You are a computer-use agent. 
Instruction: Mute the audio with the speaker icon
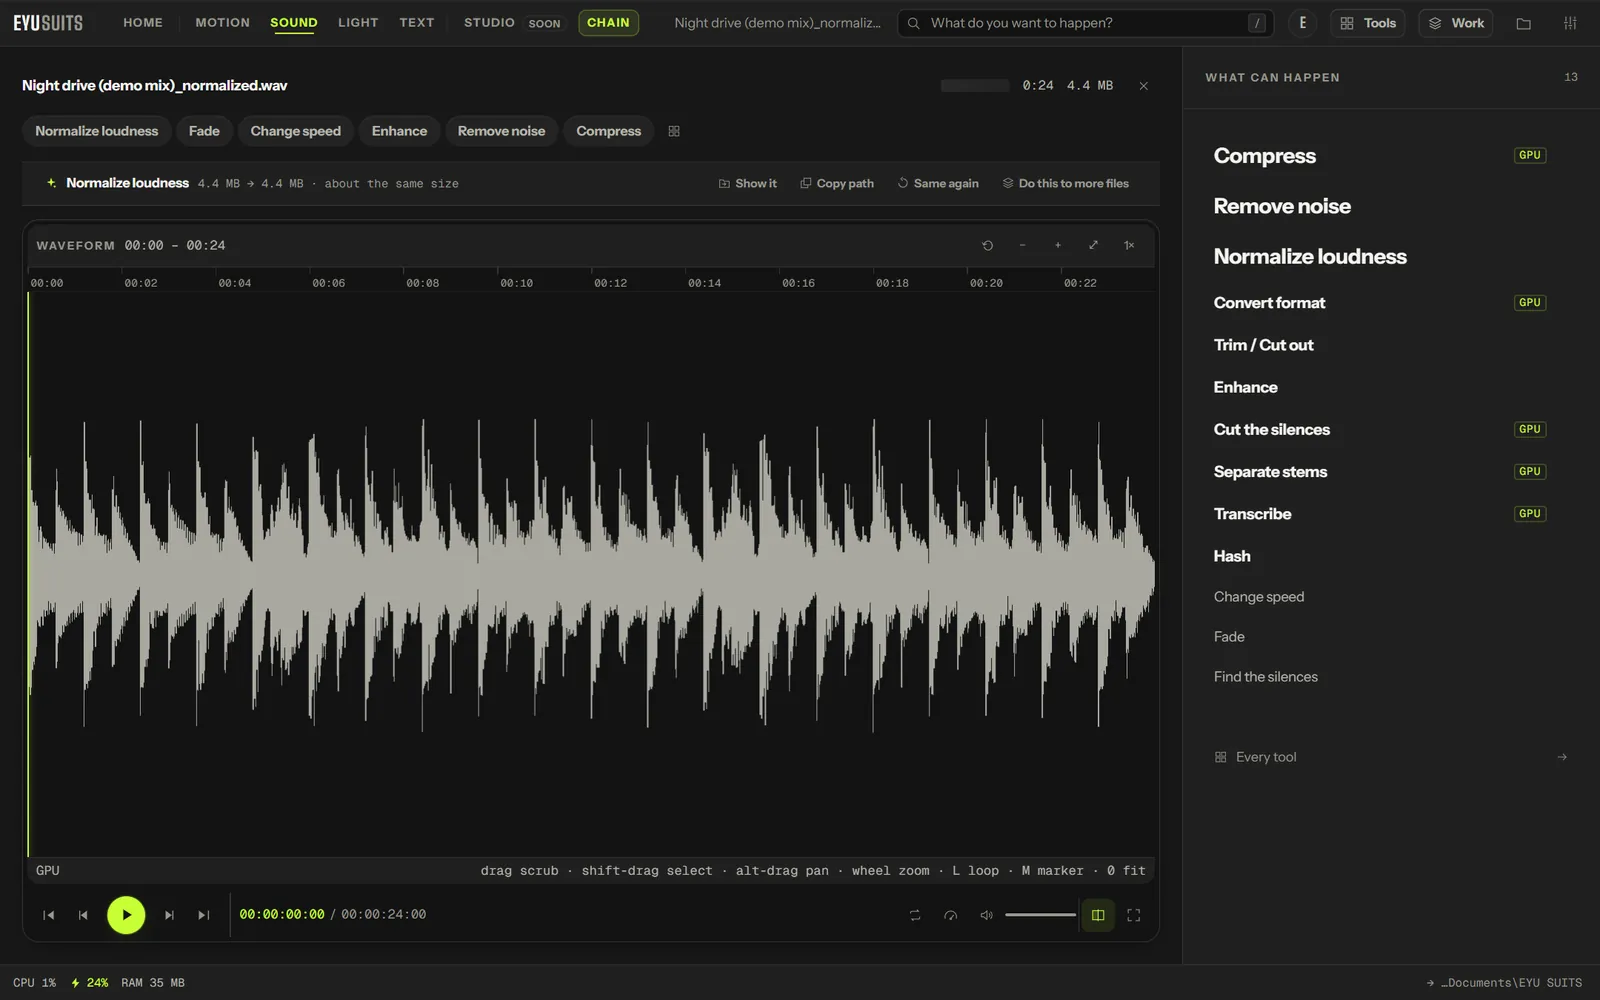pos(986,915)
